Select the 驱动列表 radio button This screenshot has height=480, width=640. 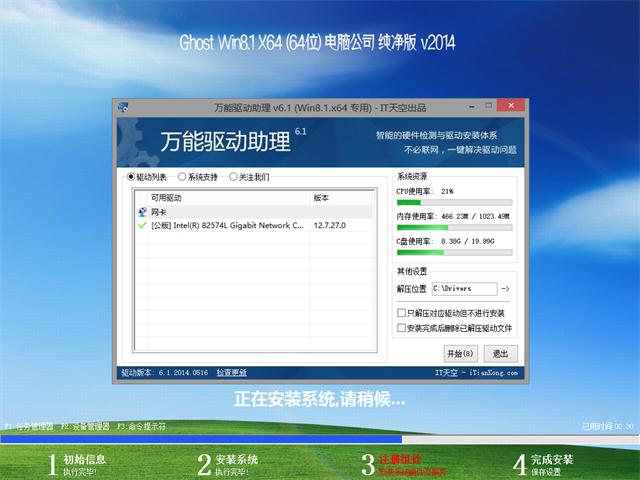(x=131, y=177)
